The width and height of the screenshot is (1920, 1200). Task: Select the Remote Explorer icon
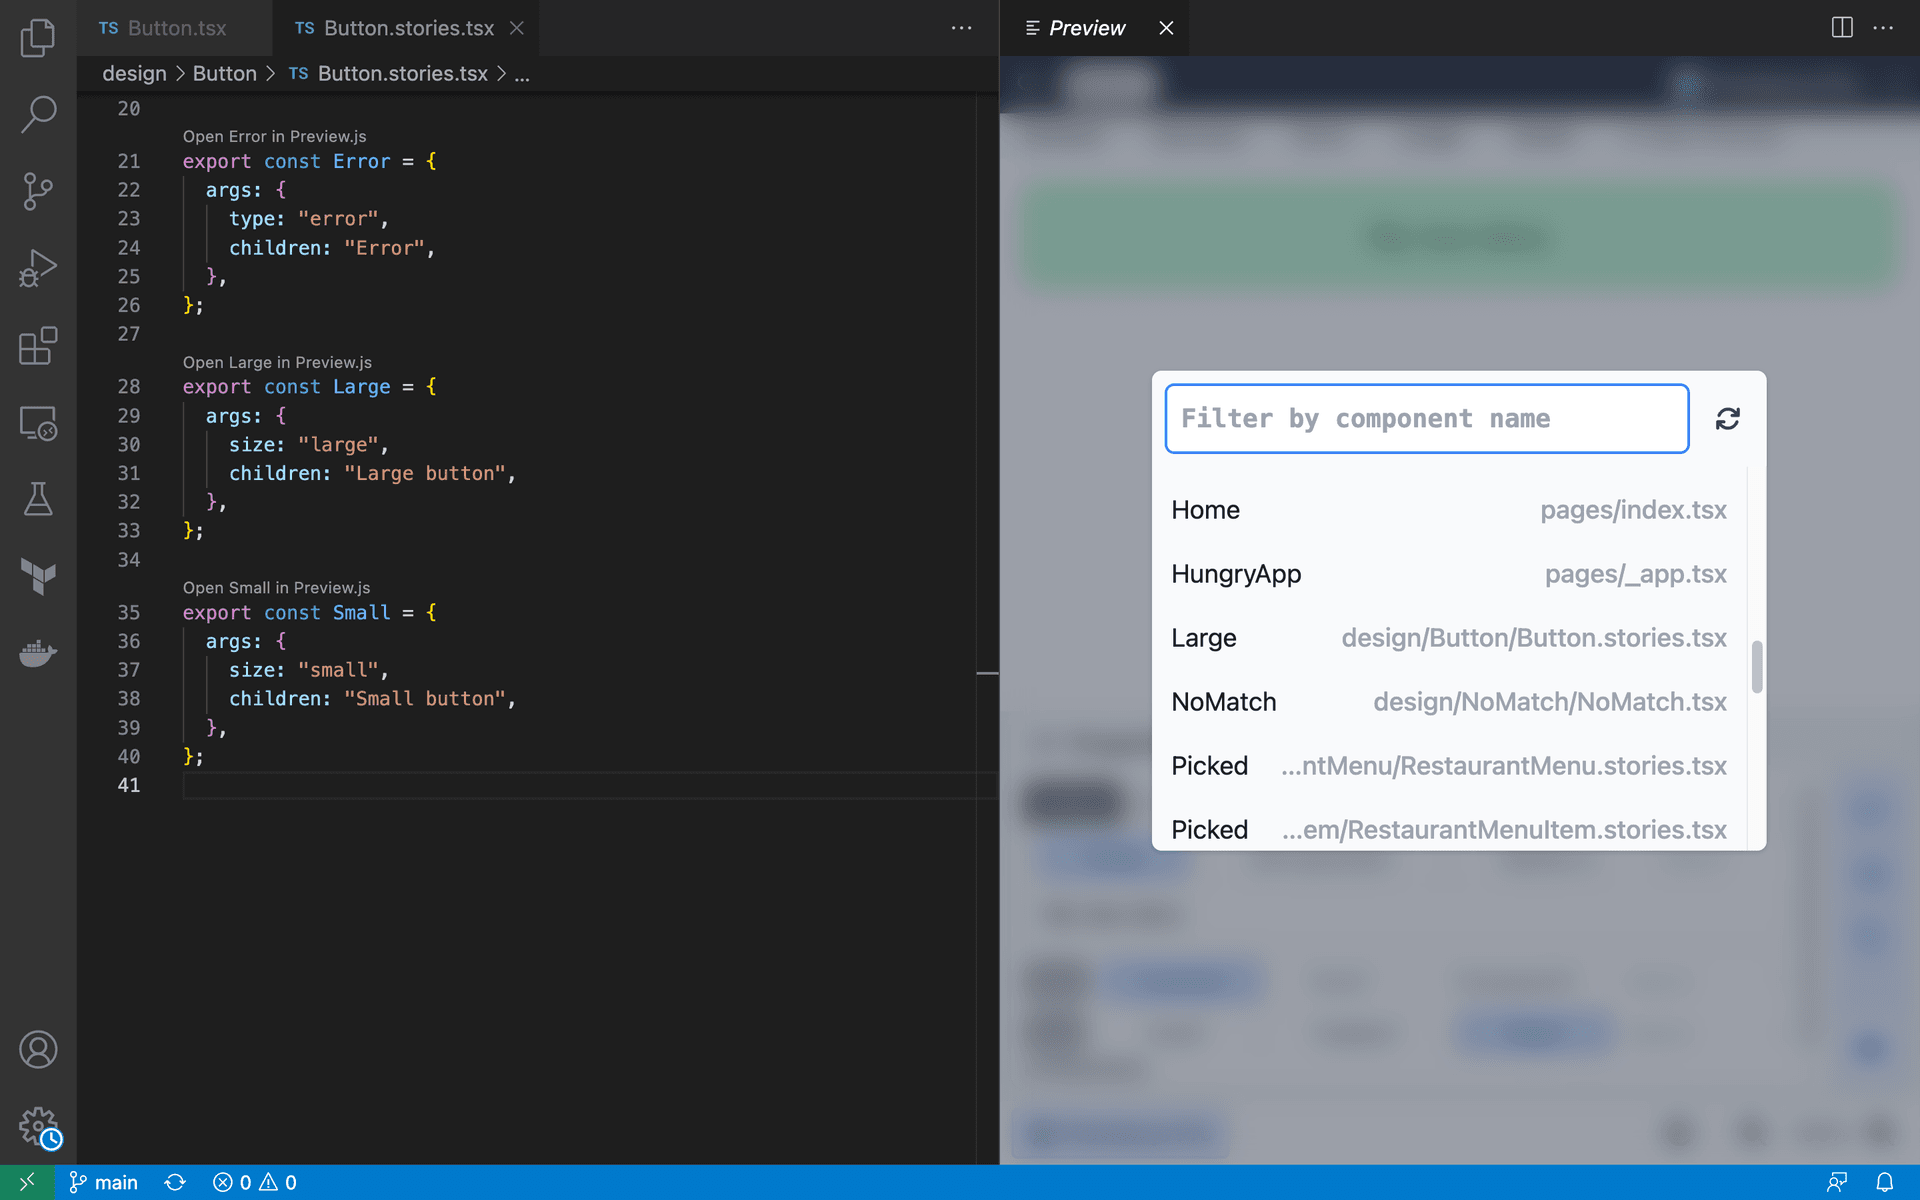[37, 424]
